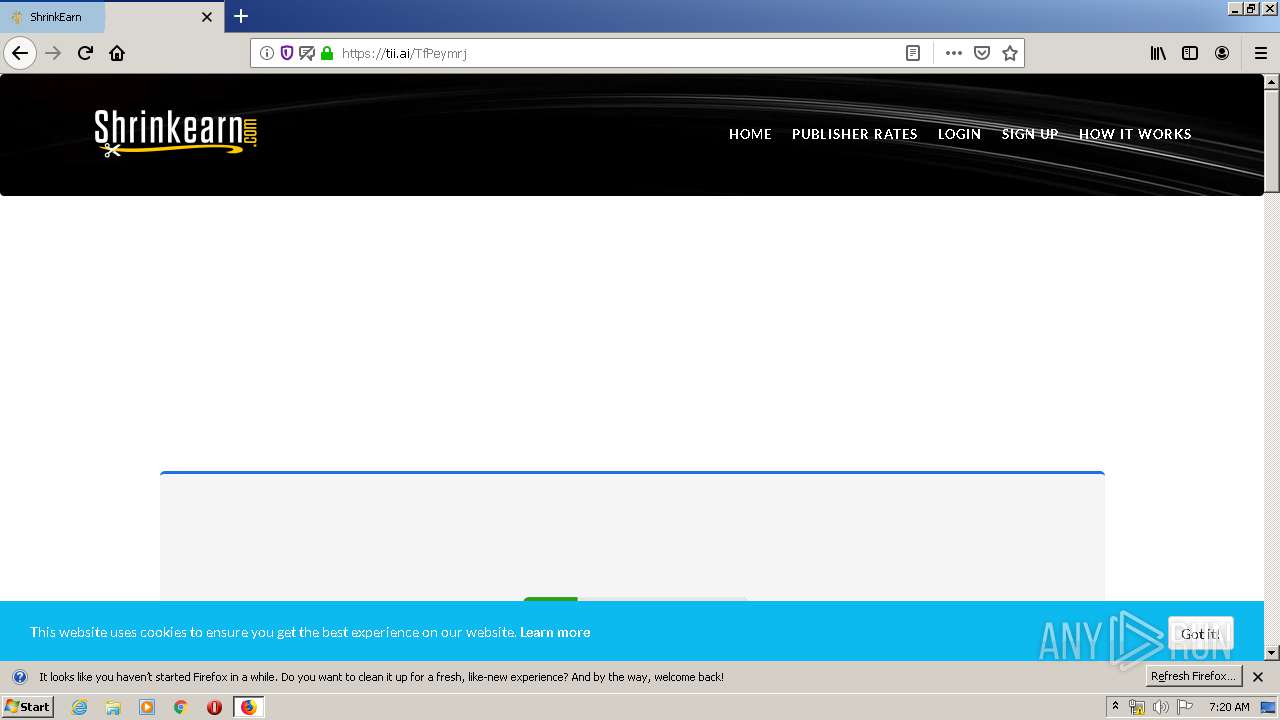The height and width of the screenshot is (720, 1280).
Task: Open a new tab with plus button
Action: (241, 16)
